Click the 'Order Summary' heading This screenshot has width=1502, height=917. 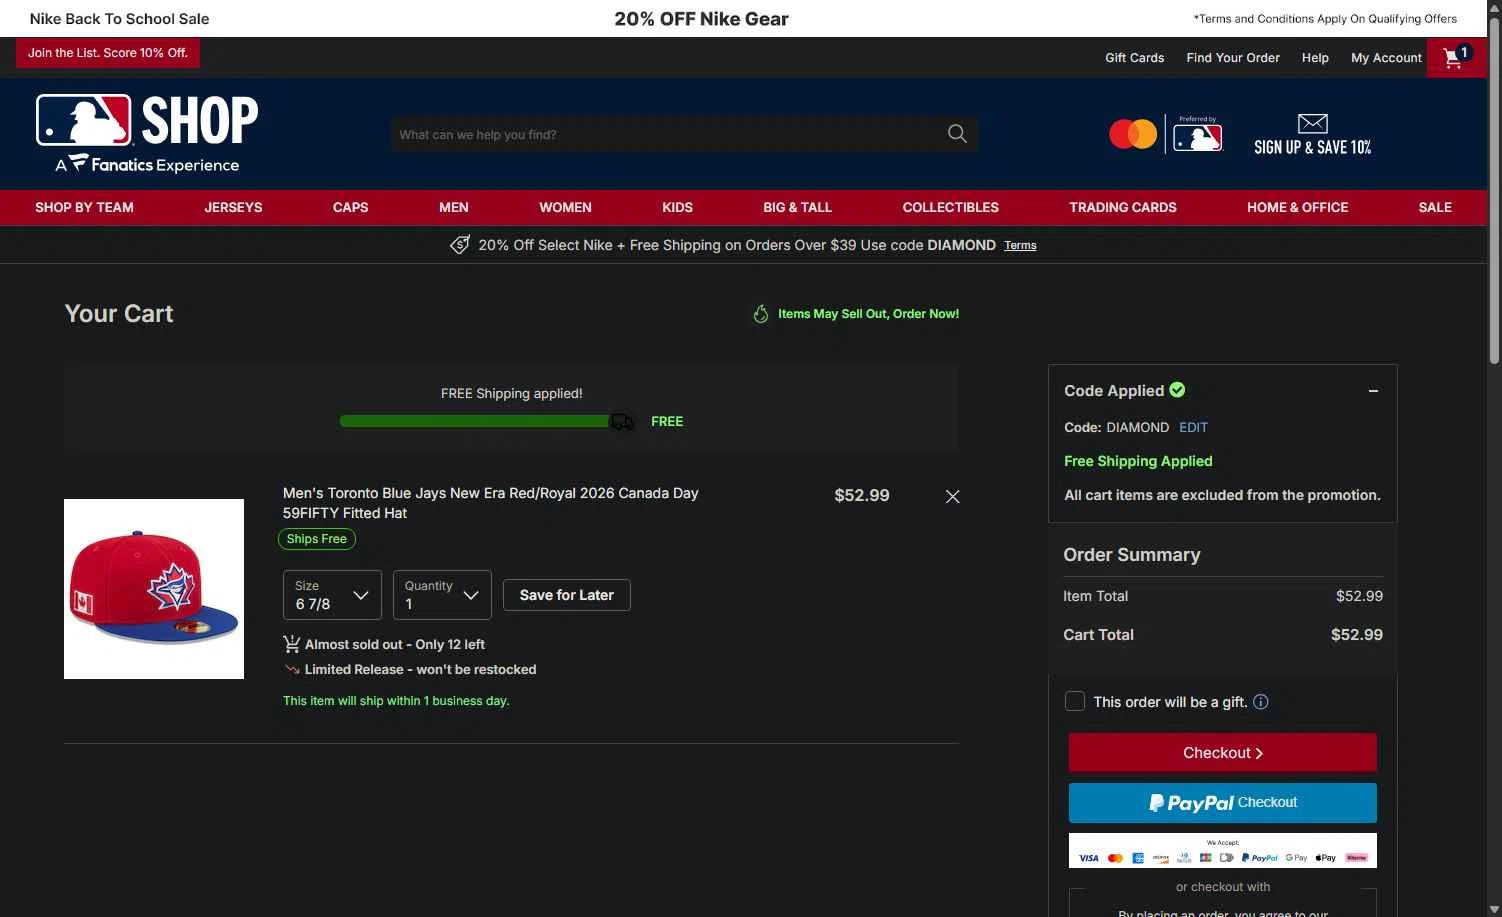[1132, 555]
